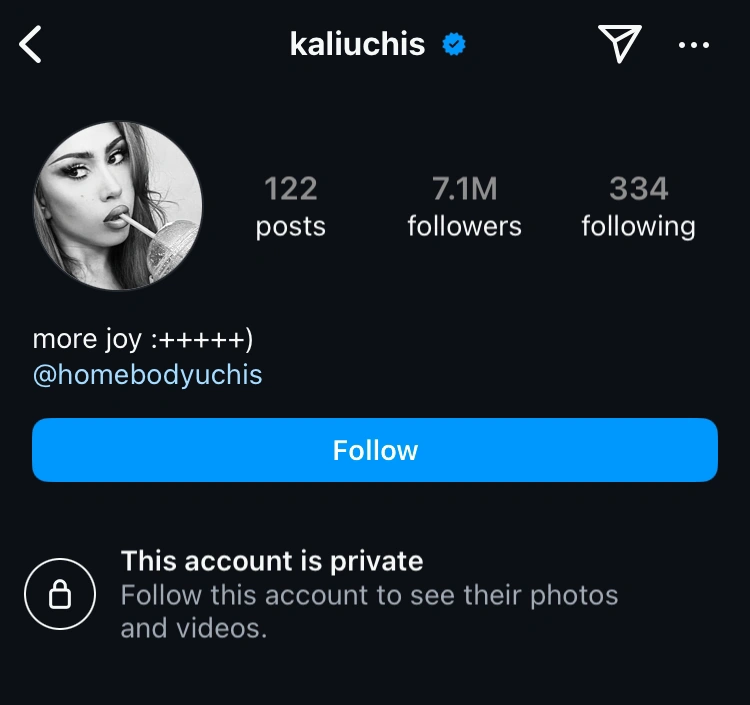
Task: Tap the blue verified badge
Action: [x=454, y=44]
